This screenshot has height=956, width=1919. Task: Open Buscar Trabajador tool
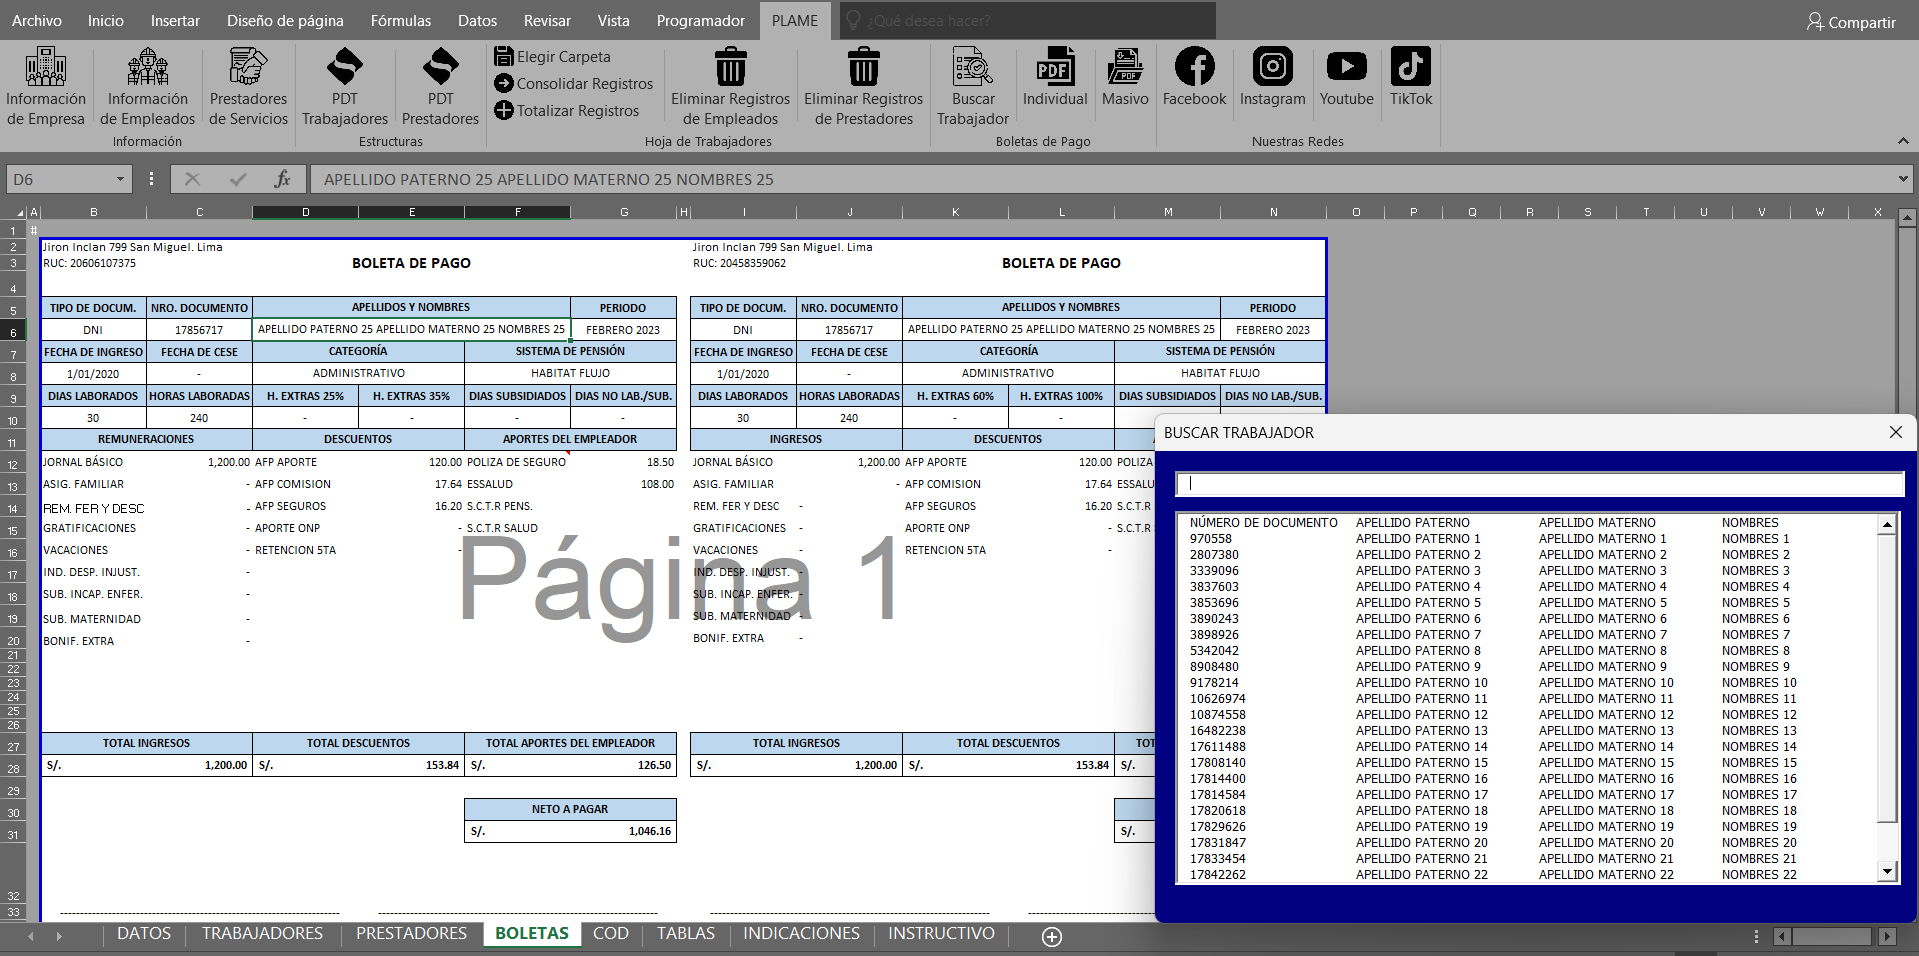pyautogui.click(x=973, y=87)
